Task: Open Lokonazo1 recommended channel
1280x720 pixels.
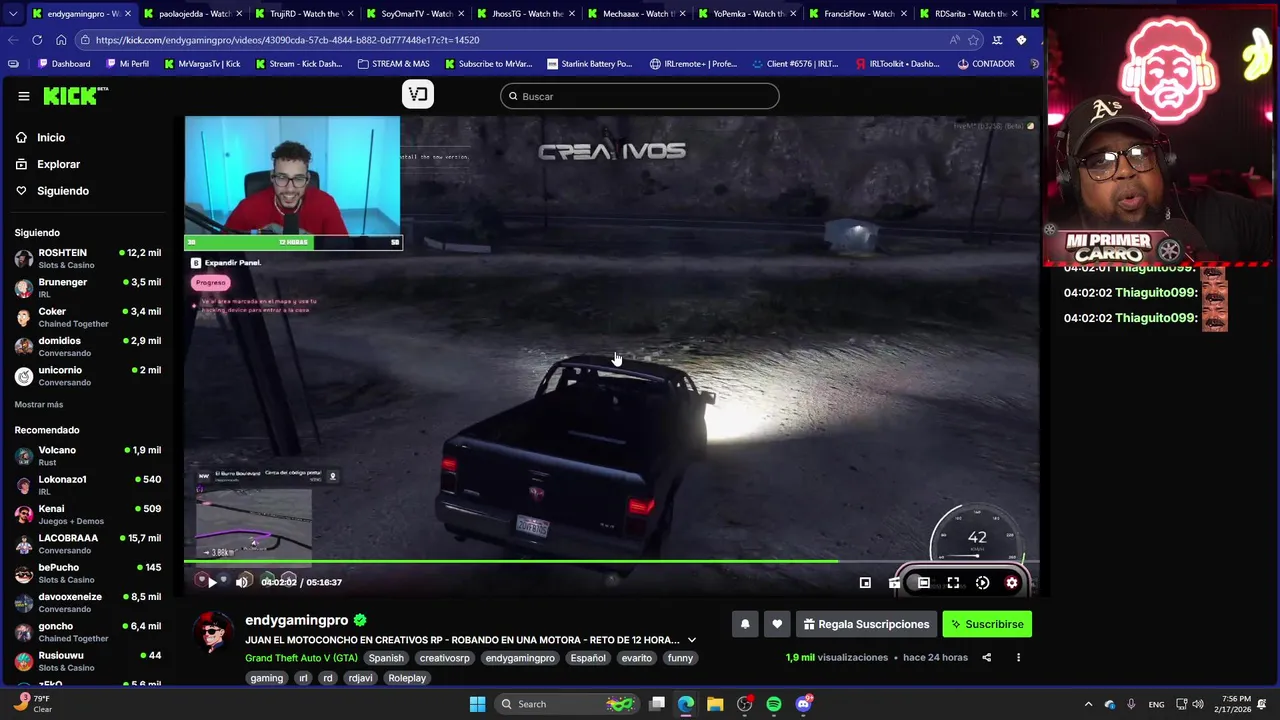Action: click(88, 485)
